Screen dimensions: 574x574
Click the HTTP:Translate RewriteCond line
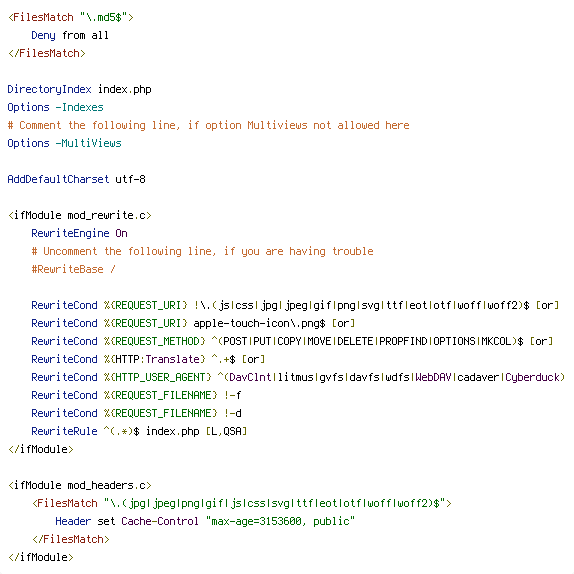click(x=148, y=359)
